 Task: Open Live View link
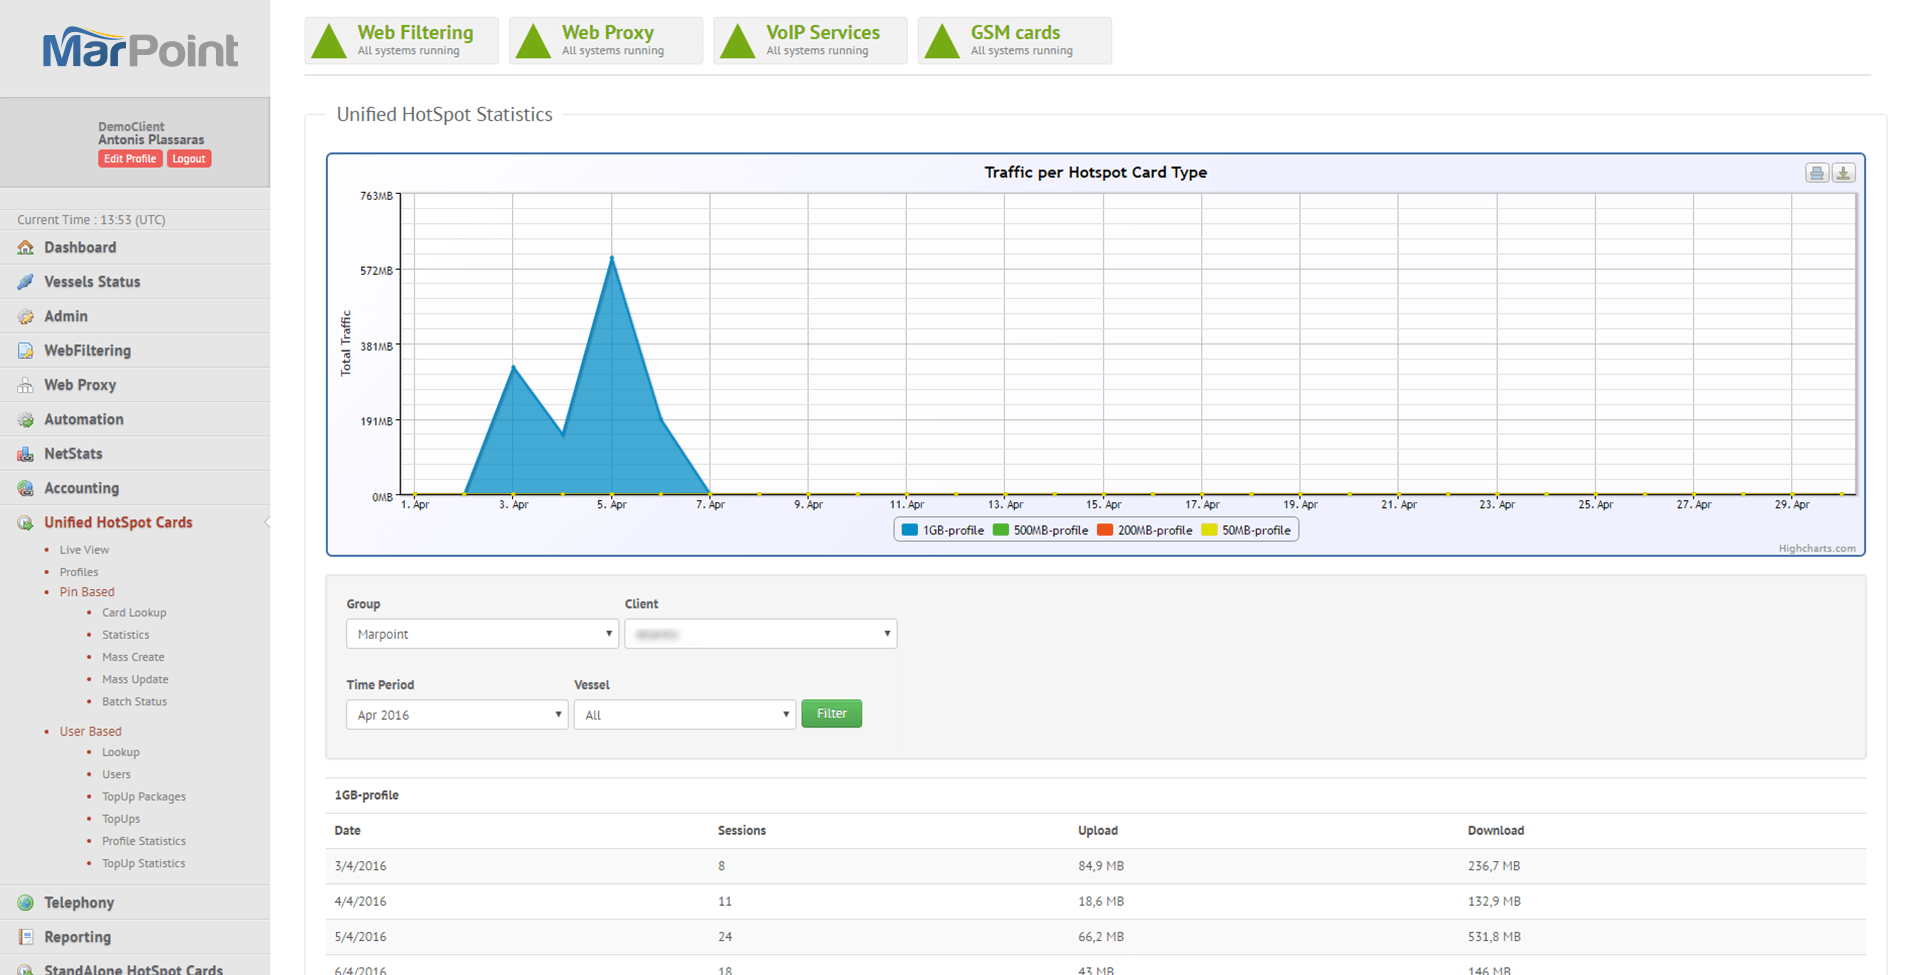(x=84, y=550)
